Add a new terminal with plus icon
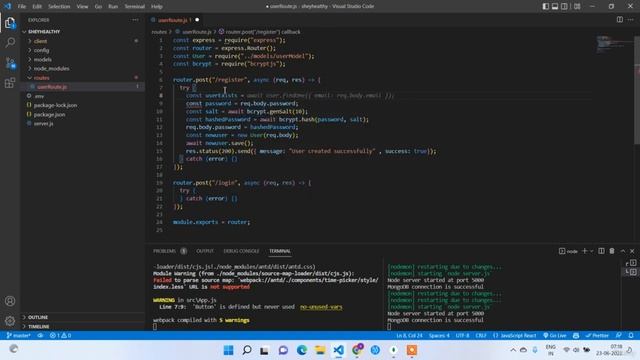 click(584, 251)
